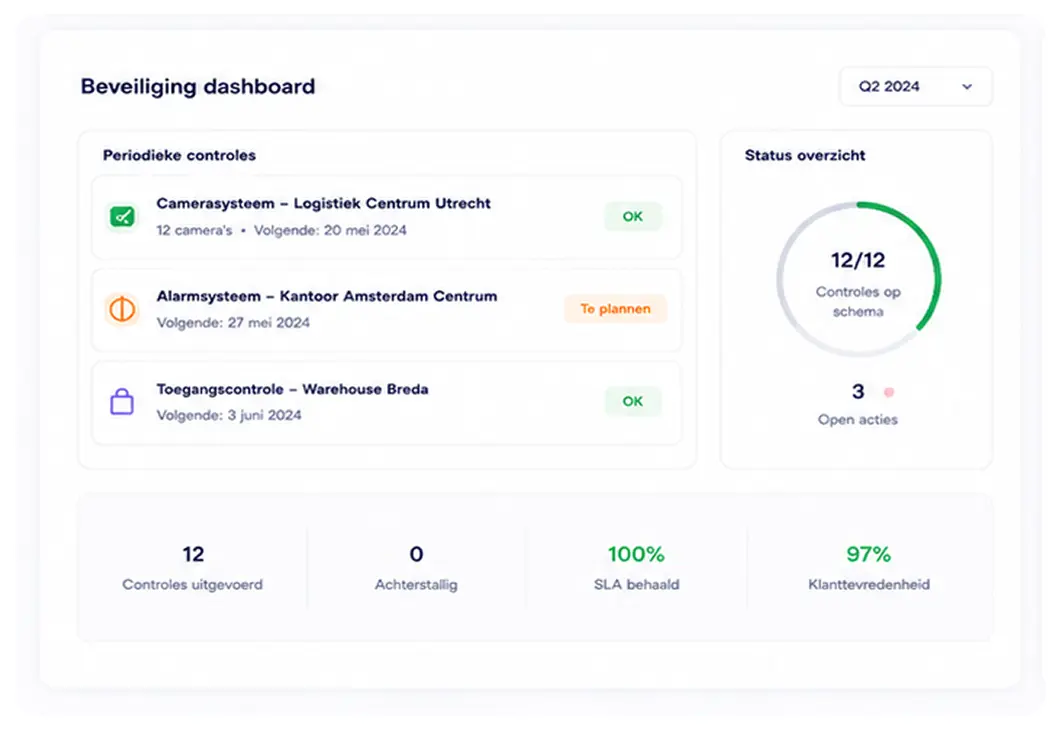1060x730 pixels.
Task: Click the Beveiliging dashboard heading
Action: pyautogui.click(x=198, y=87)
